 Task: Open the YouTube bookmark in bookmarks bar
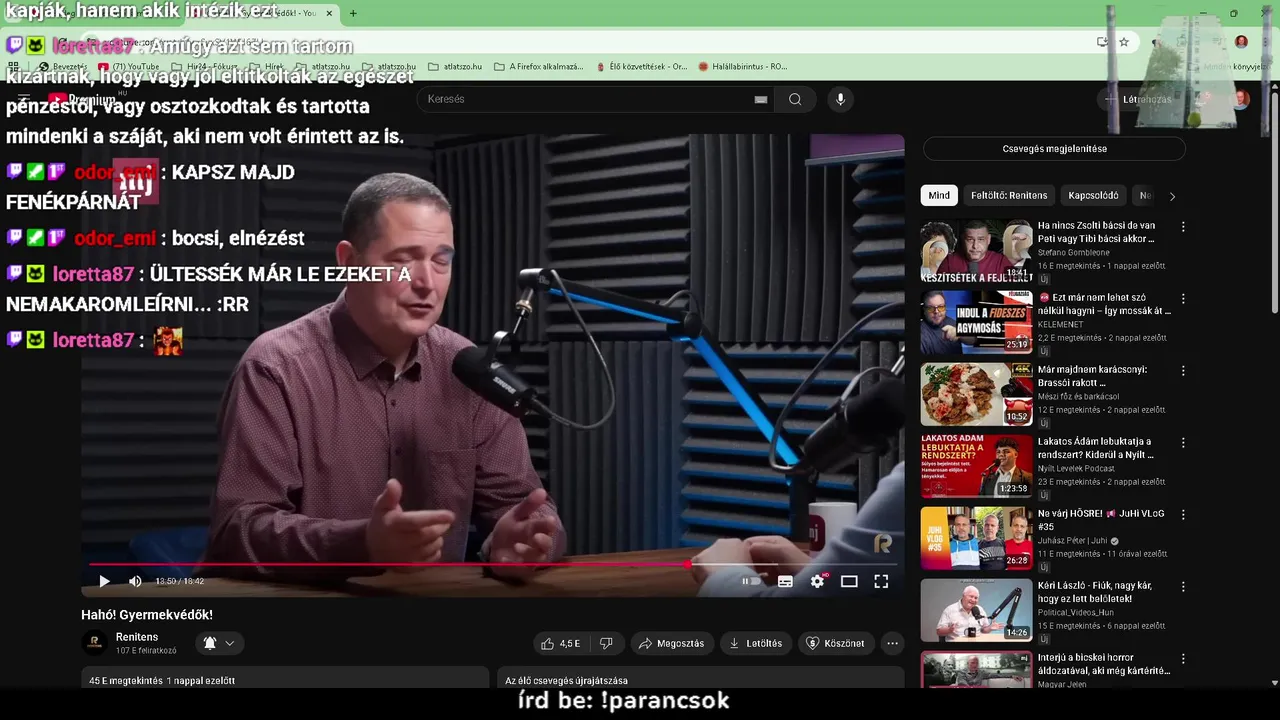[129, 67]
